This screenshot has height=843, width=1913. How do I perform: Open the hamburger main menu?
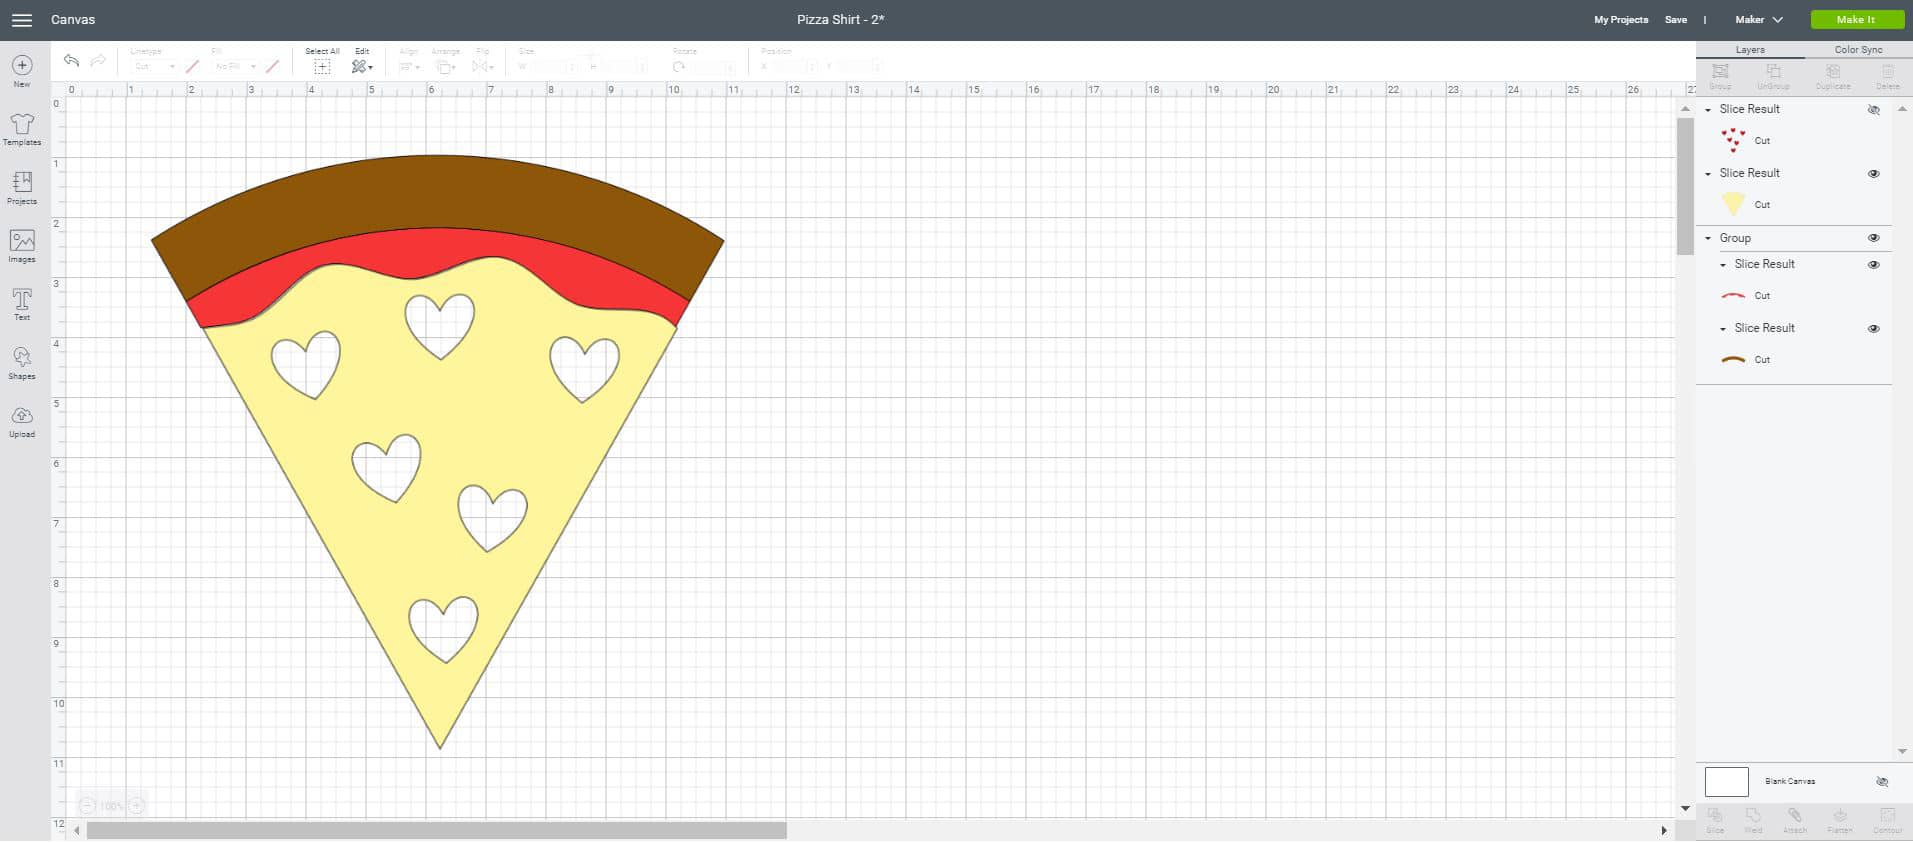(x=21, y=20)
